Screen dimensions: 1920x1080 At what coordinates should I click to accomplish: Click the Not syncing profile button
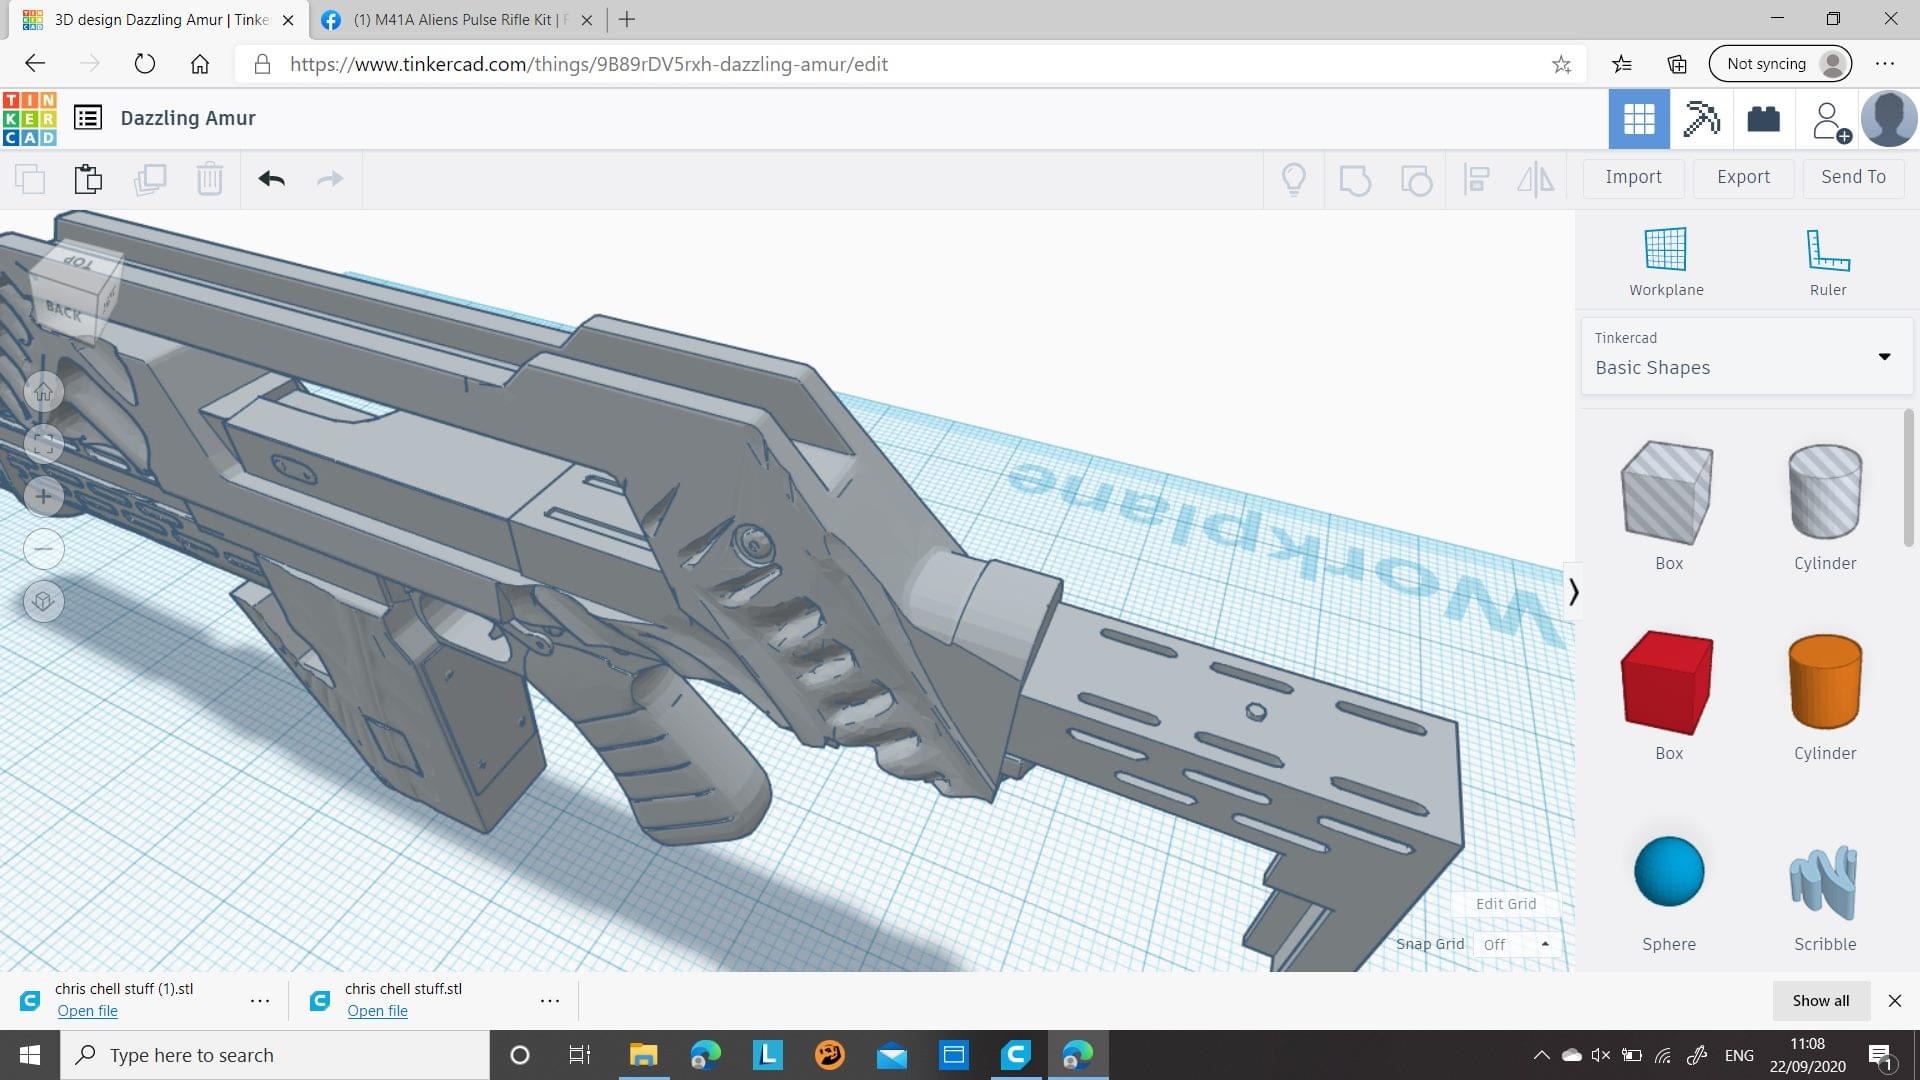click(1780, 64)
